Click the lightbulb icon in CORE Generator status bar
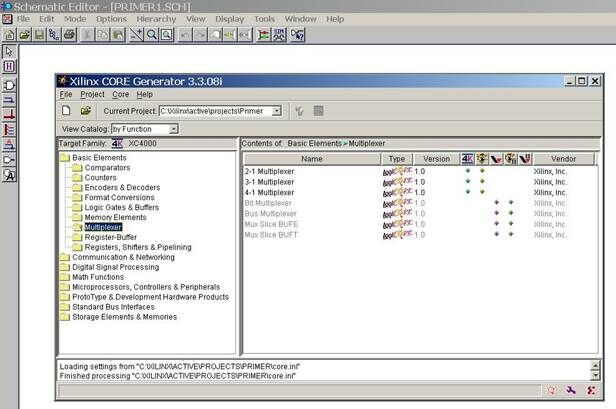This screenshot has width=616, height=409. point(551,390)
